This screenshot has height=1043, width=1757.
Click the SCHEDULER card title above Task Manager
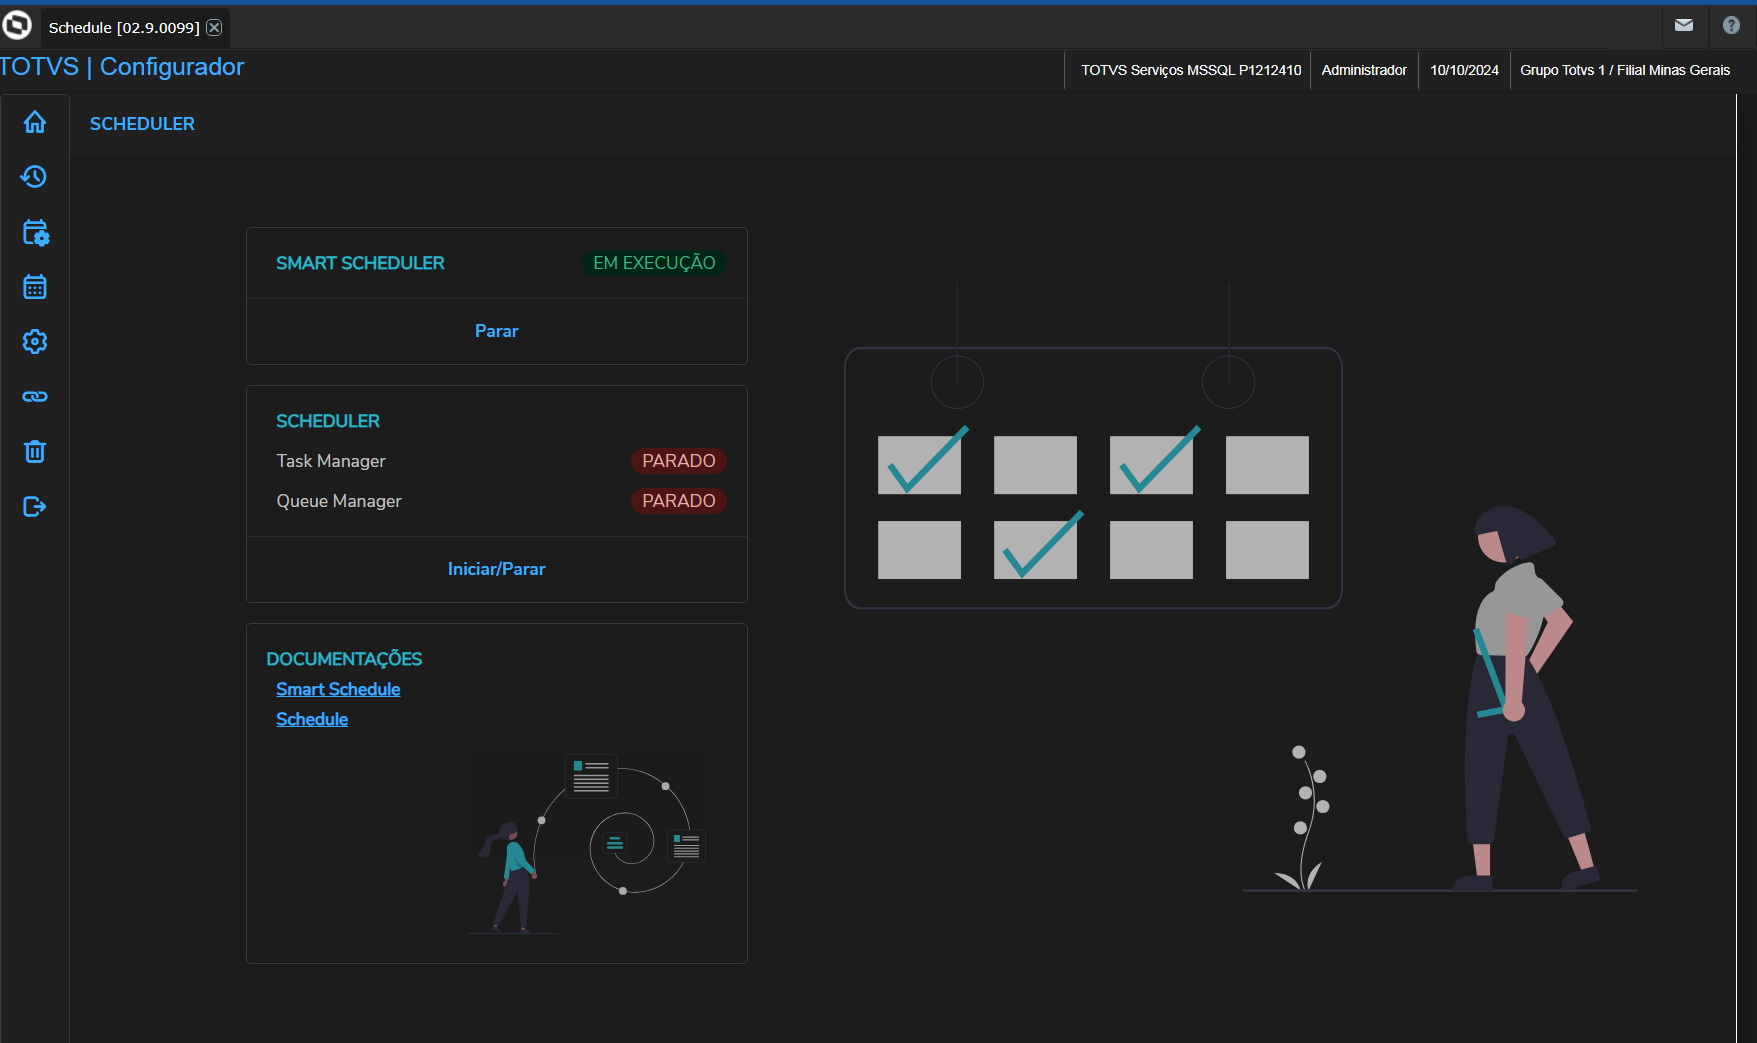point(328,421)
